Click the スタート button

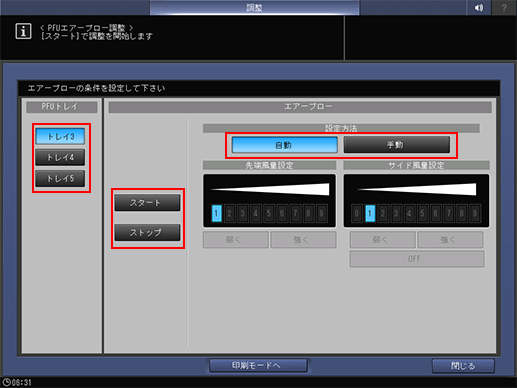pos(147,203)
